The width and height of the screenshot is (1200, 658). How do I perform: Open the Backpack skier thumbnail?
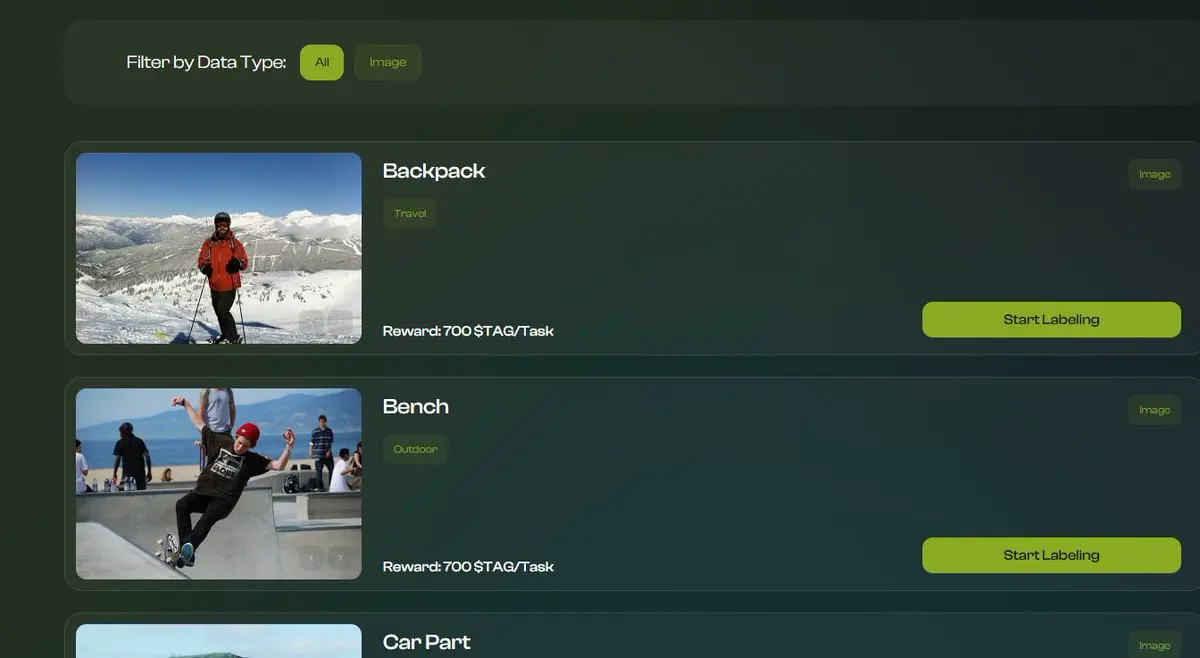click(x=219, y=248)
